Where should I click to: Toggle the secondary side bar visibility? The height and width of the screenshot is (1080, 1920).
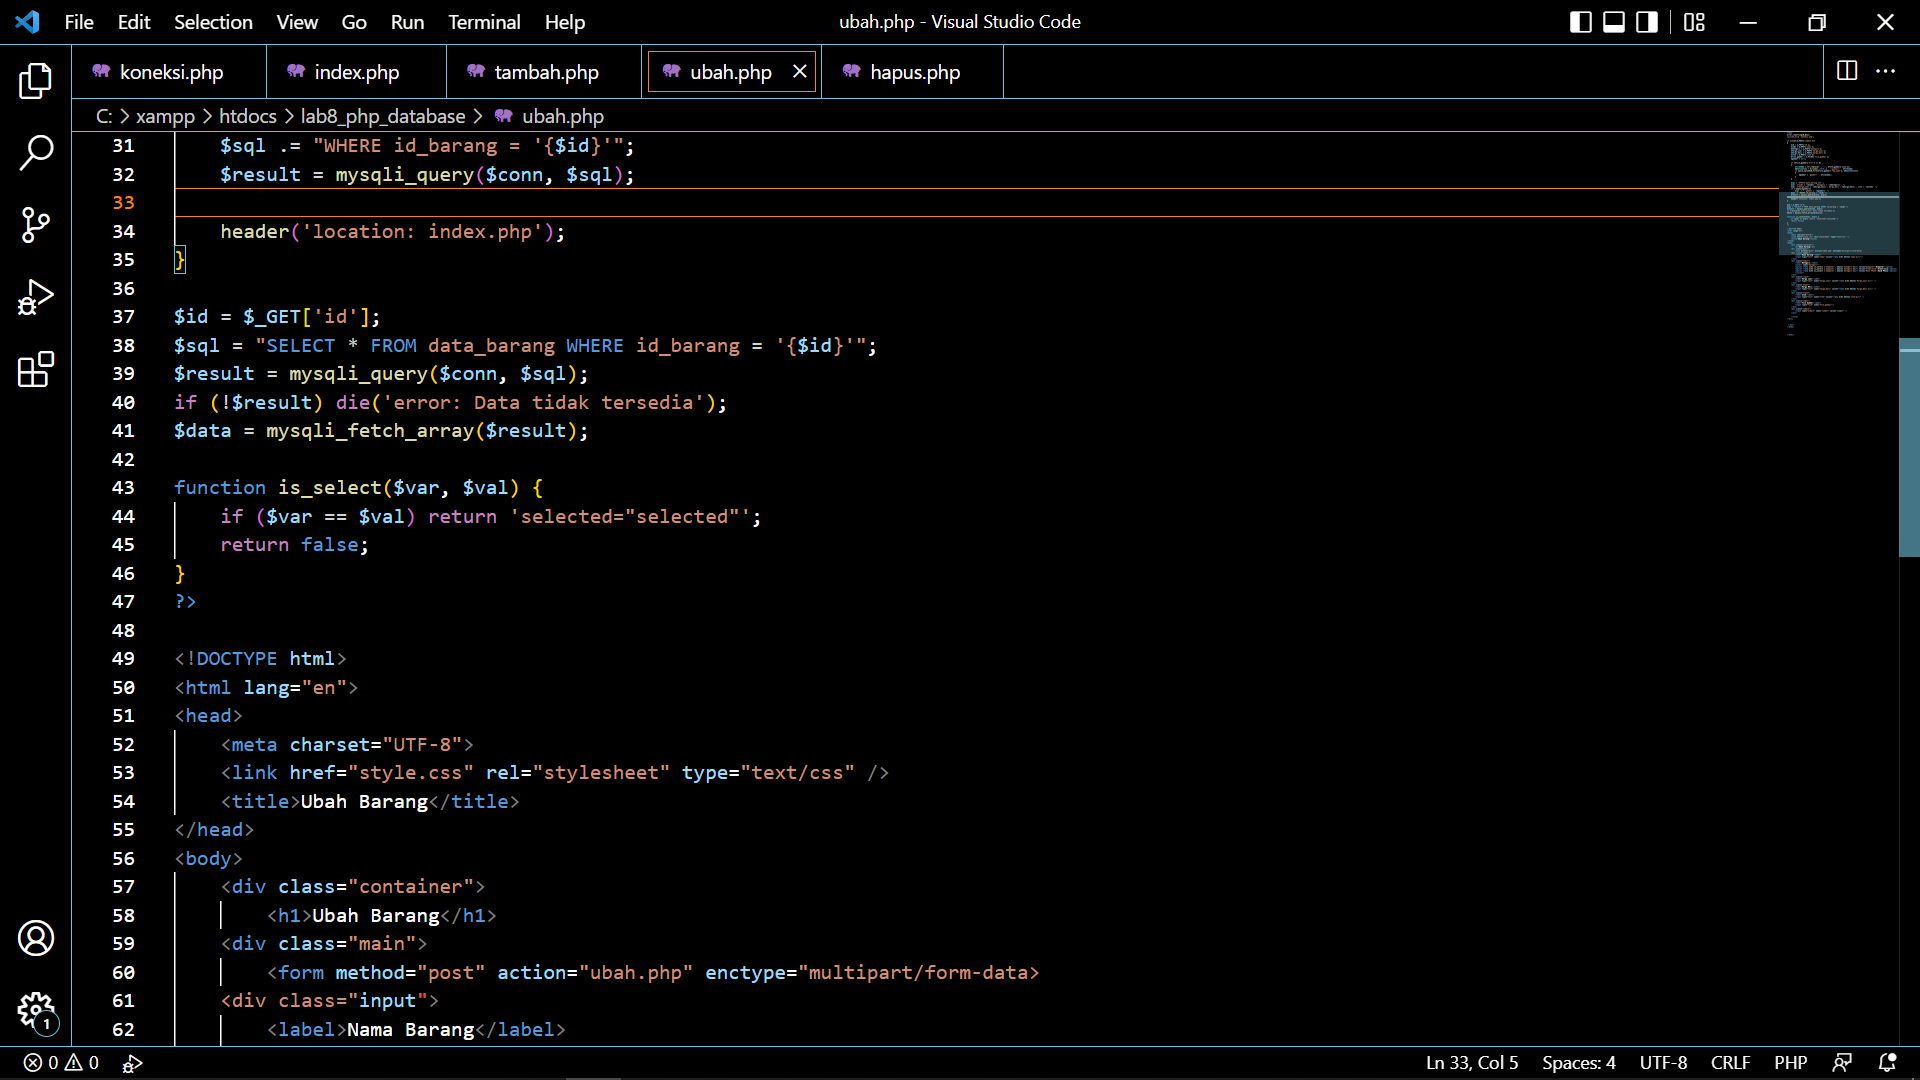coord(1646,21)
